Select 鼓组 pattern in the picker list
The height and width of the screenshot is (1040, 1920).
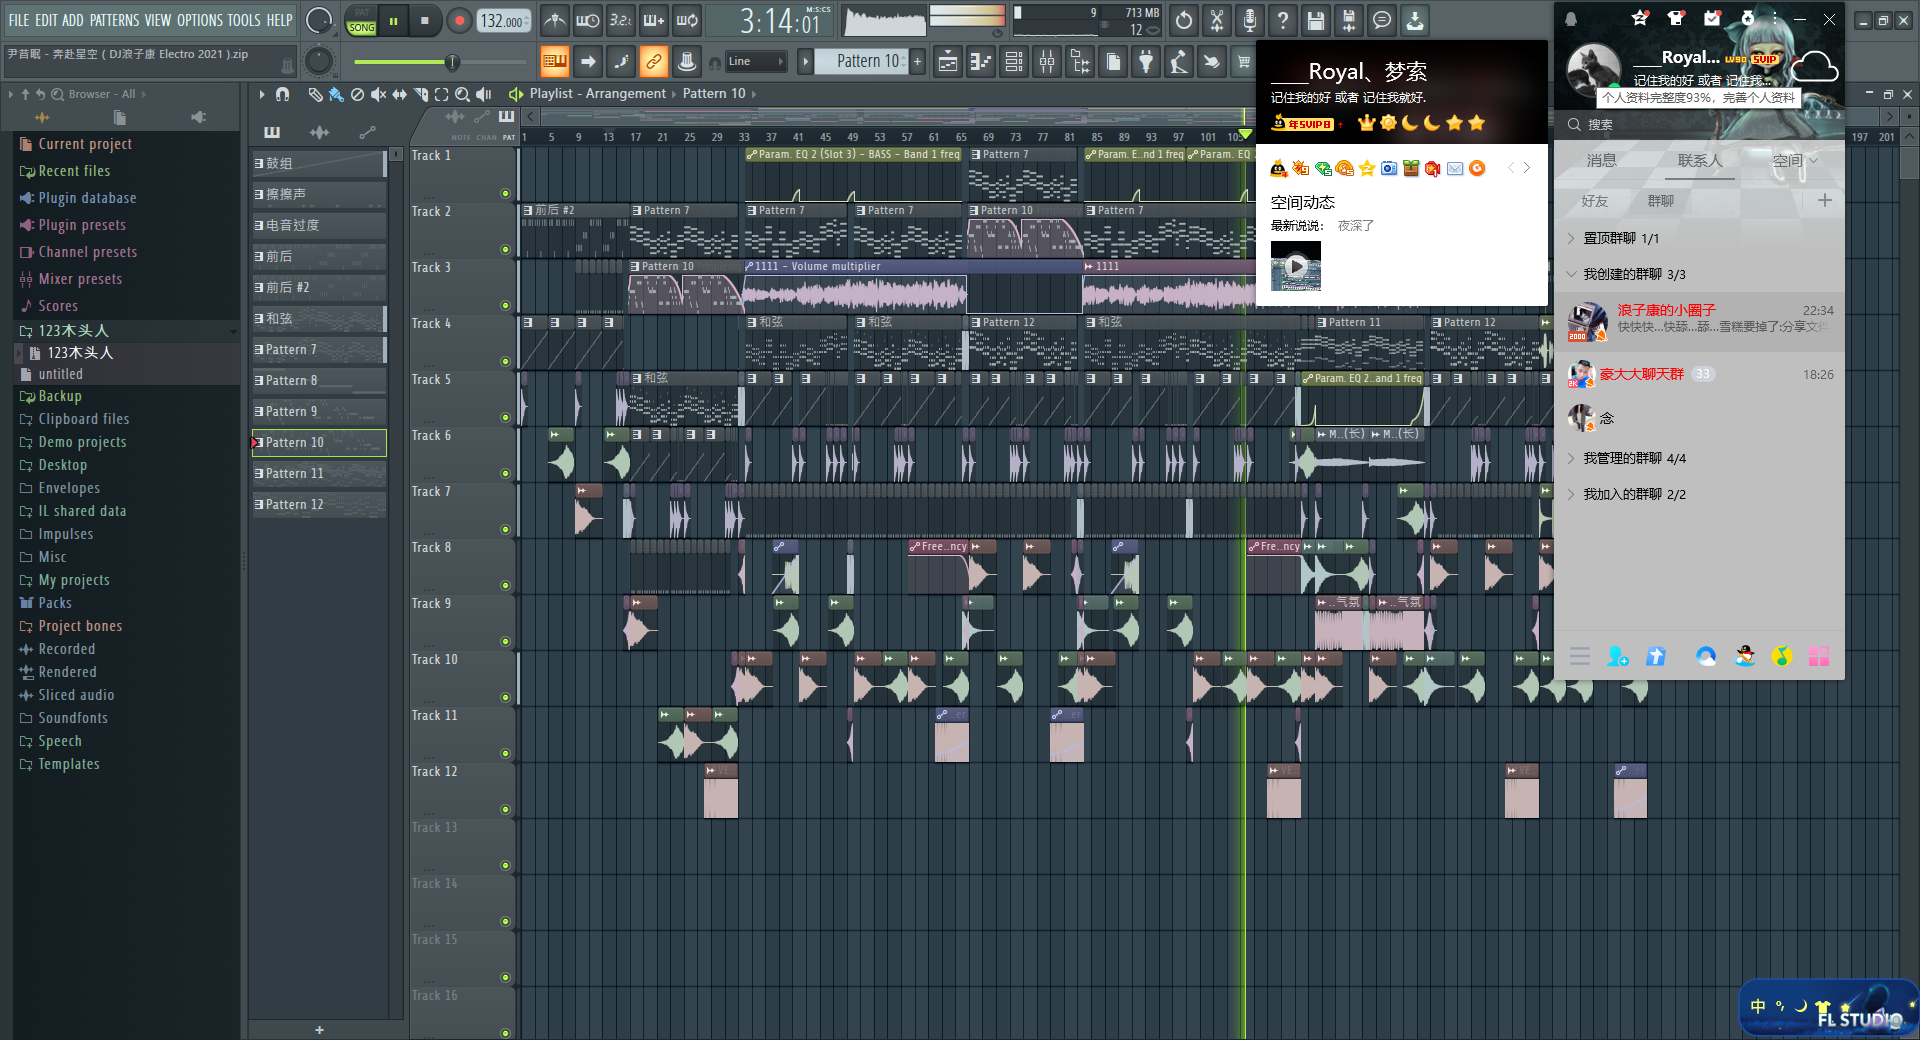click(x=319, y=164)
